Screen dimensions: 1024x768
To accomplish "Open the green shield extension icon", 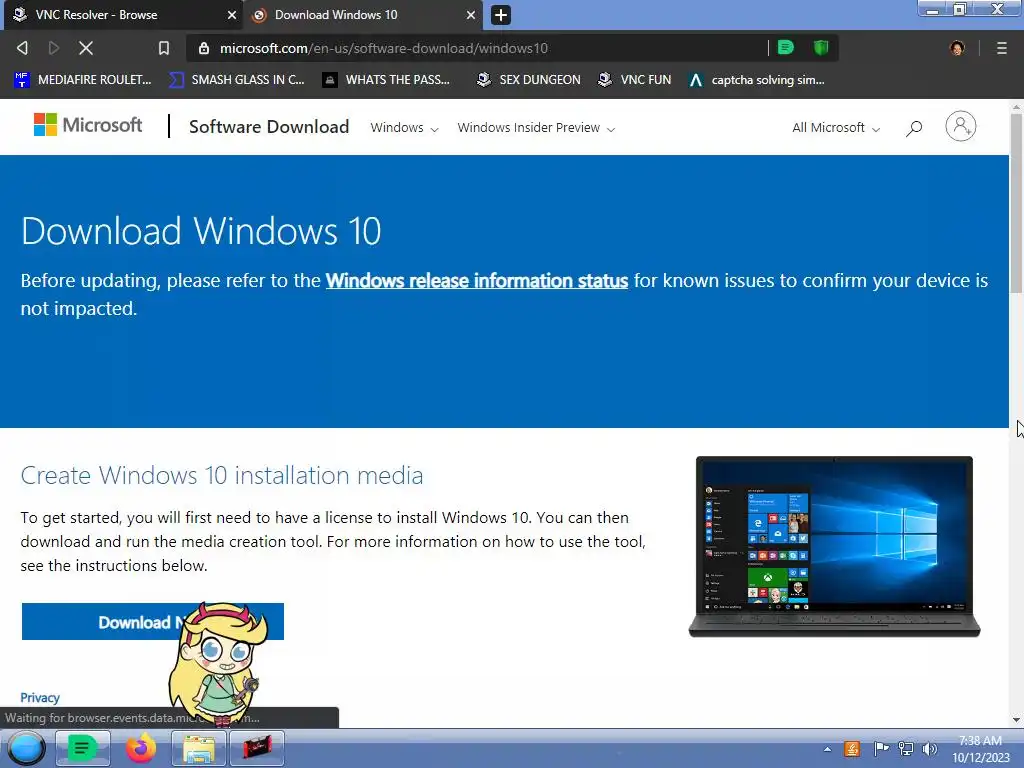I will pos(821,48).
